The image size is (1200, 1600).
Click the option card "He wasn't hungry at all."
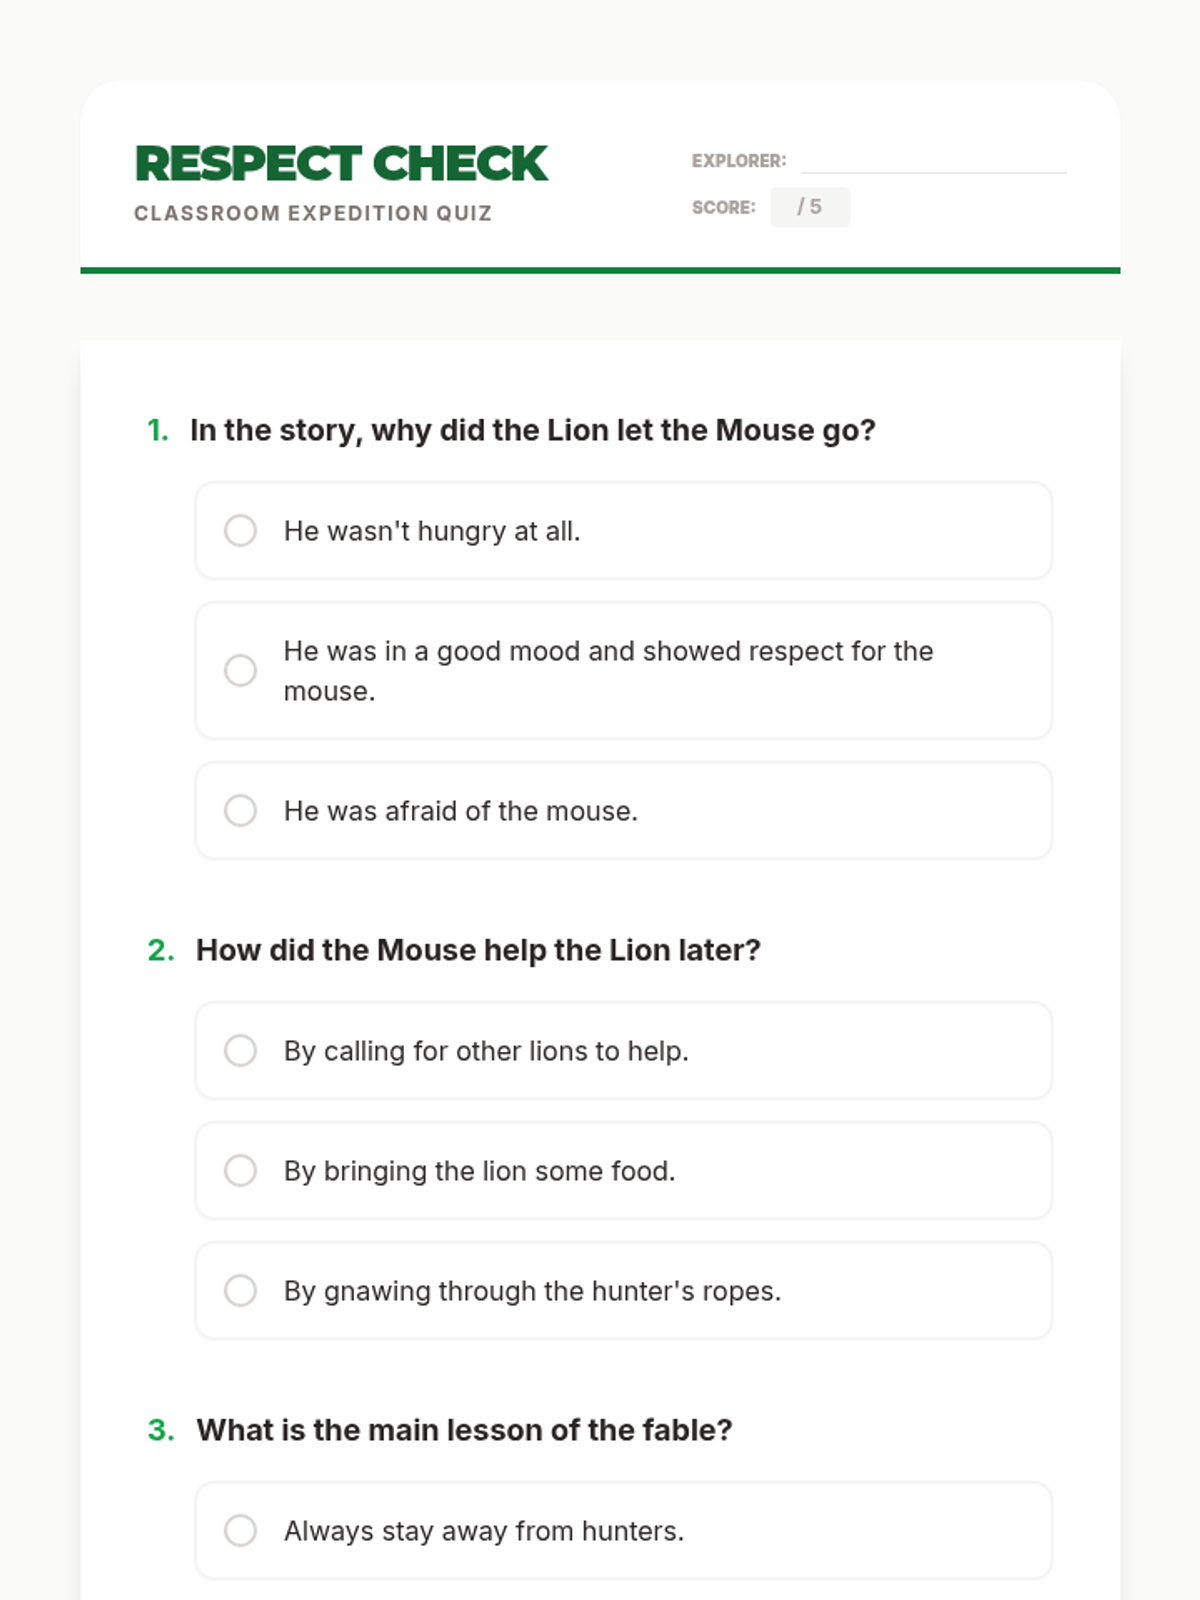624,530
